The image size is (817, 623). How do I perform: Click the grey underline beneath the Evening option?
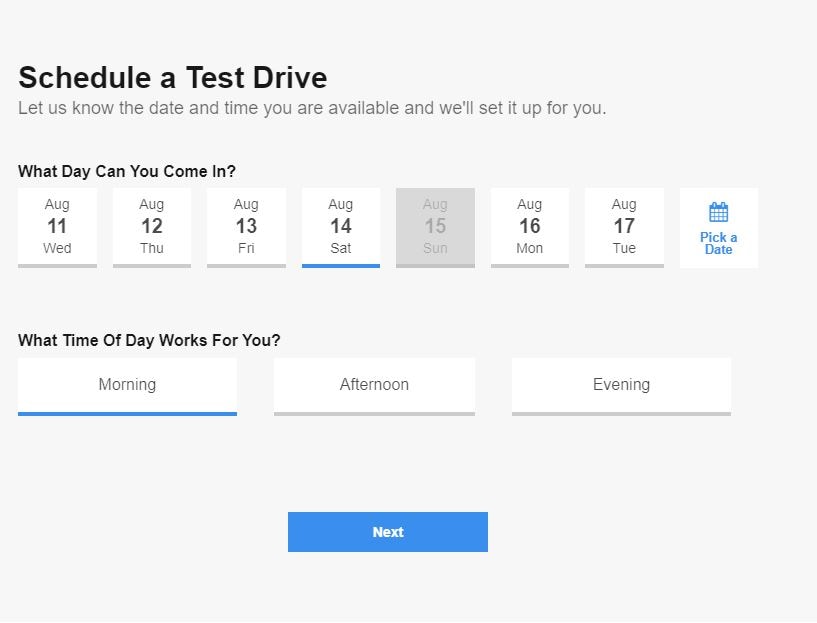click(621, 413)
